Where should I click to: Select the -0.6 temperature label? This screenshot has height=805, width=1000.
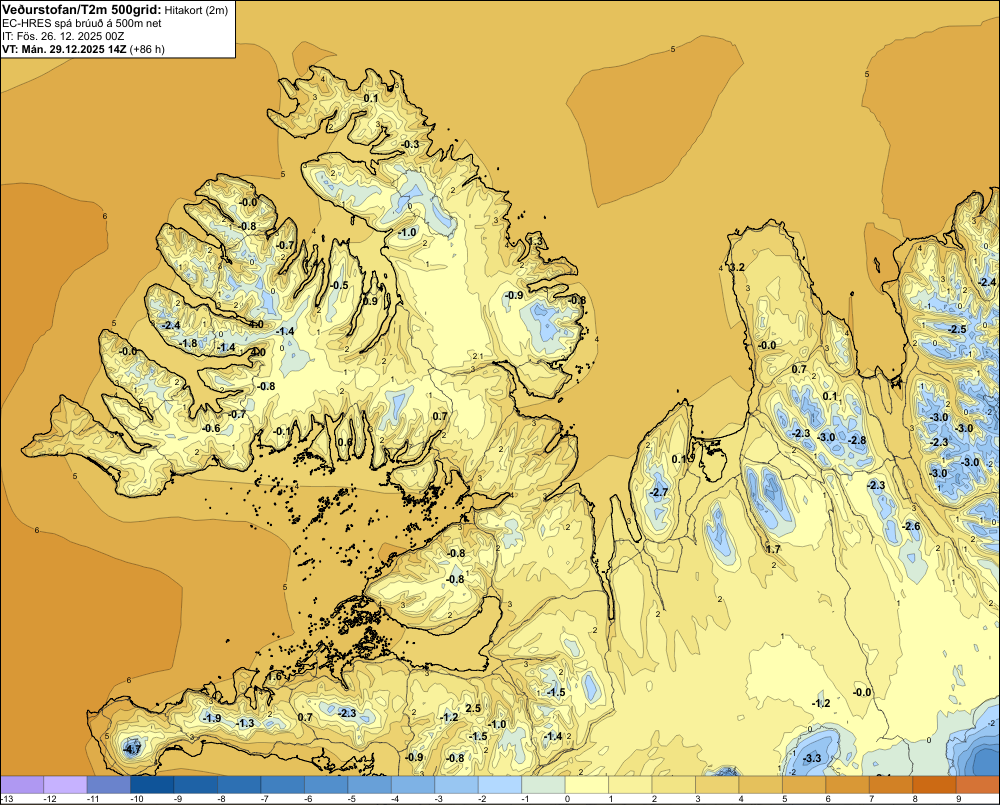pyautogui.click(x=211, y=428)
